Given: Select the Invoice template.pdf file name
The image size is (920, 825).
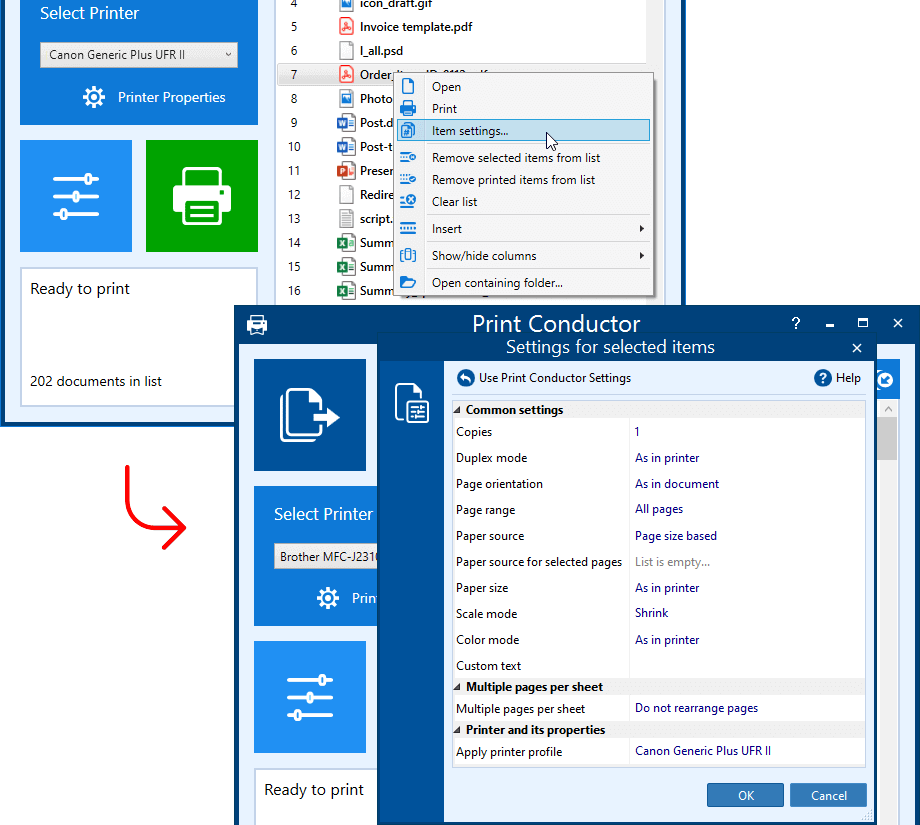Looking at the screenshot, I should click(415, 27).
